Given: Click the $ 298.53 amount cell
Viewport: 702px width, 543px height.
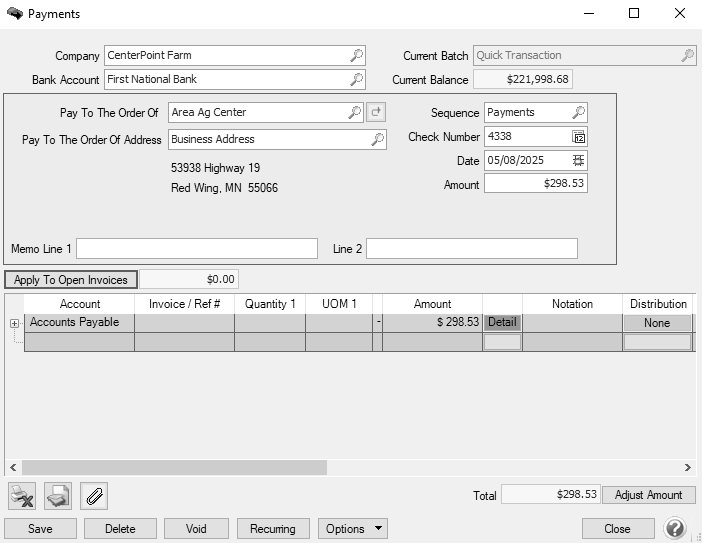Looking at the screenshot, I should coord(432,322).
